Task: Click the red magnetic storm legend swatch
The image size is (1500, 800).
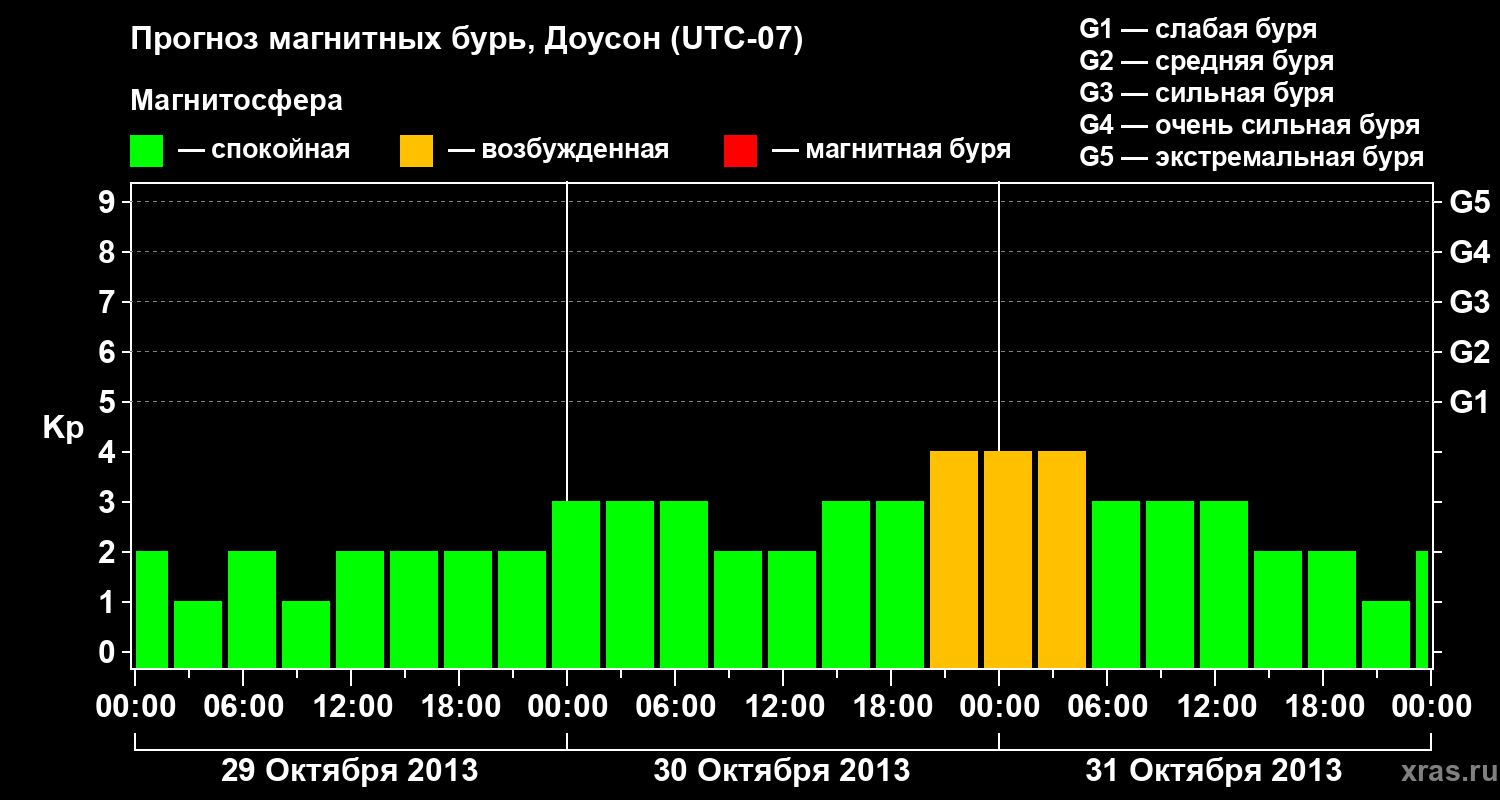Action: point(740,151)
